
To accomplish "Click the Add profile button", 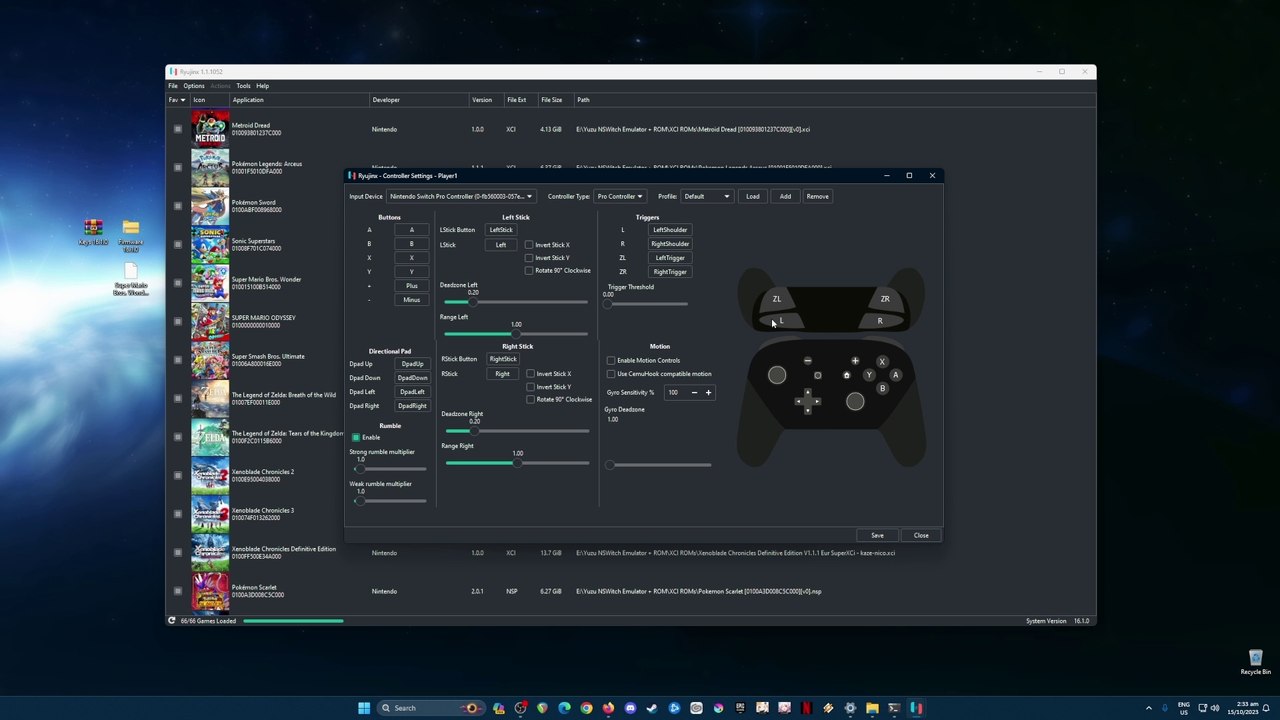I will (x=785, y=196).
